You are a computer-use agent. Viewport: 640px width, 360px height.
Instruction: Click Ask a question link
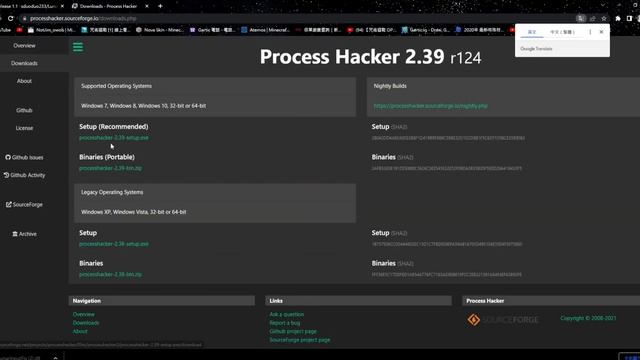(287, 314)
